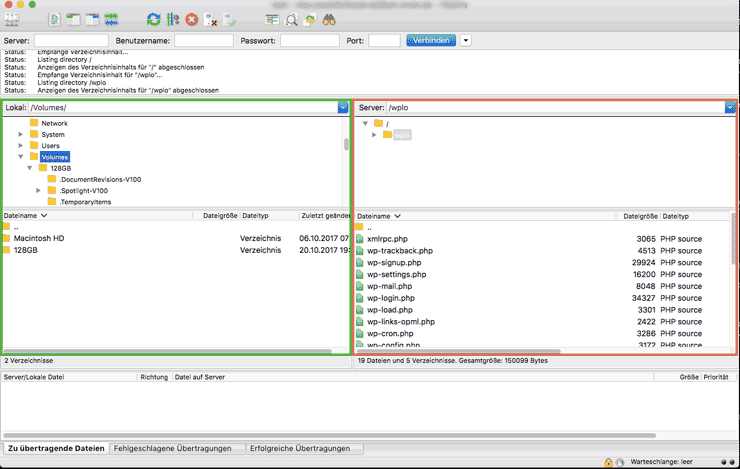The image size is (740, 469).
Task: Click the process transfer queue icon
Action: (172, 19)
